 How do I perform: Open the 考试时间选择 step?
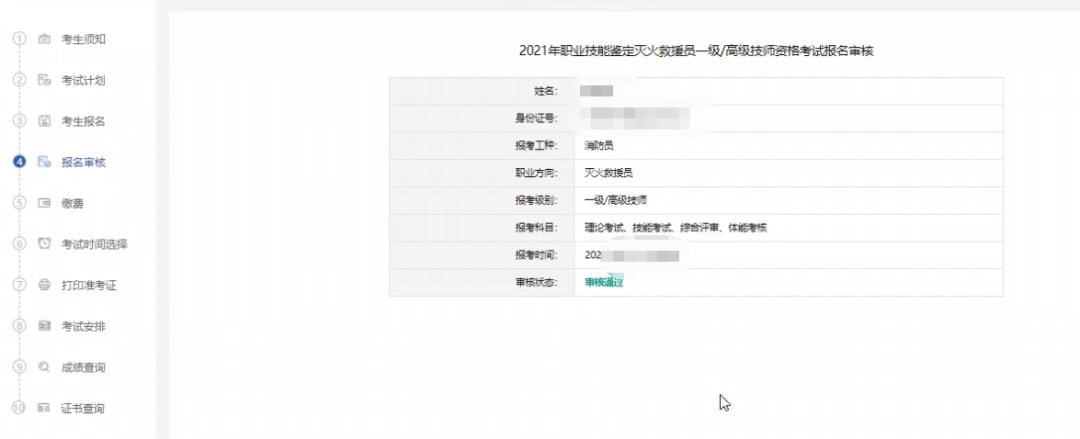click(x=94, y=245)
